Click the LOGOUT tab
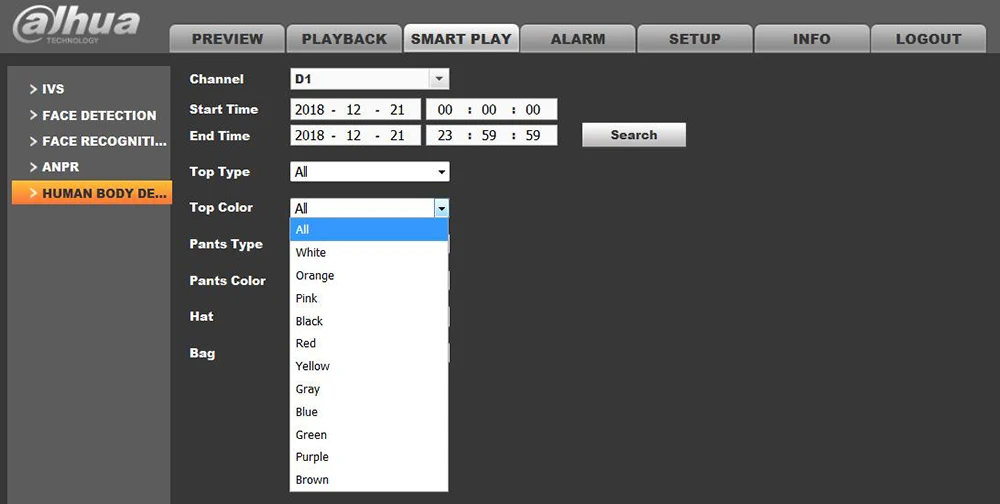 [928, 39]
